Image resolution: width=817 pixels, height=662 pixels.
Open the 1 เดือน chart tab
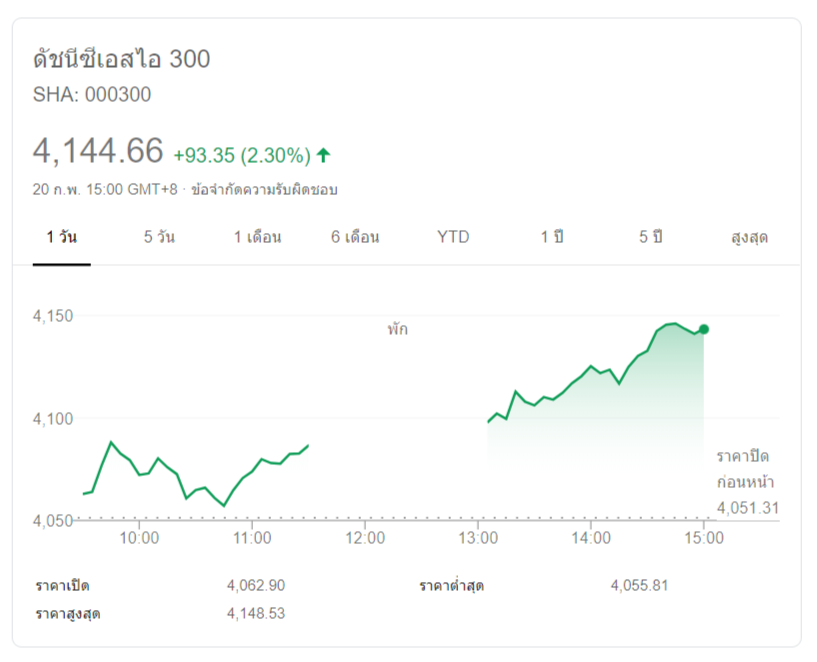[x=257, y=237]
